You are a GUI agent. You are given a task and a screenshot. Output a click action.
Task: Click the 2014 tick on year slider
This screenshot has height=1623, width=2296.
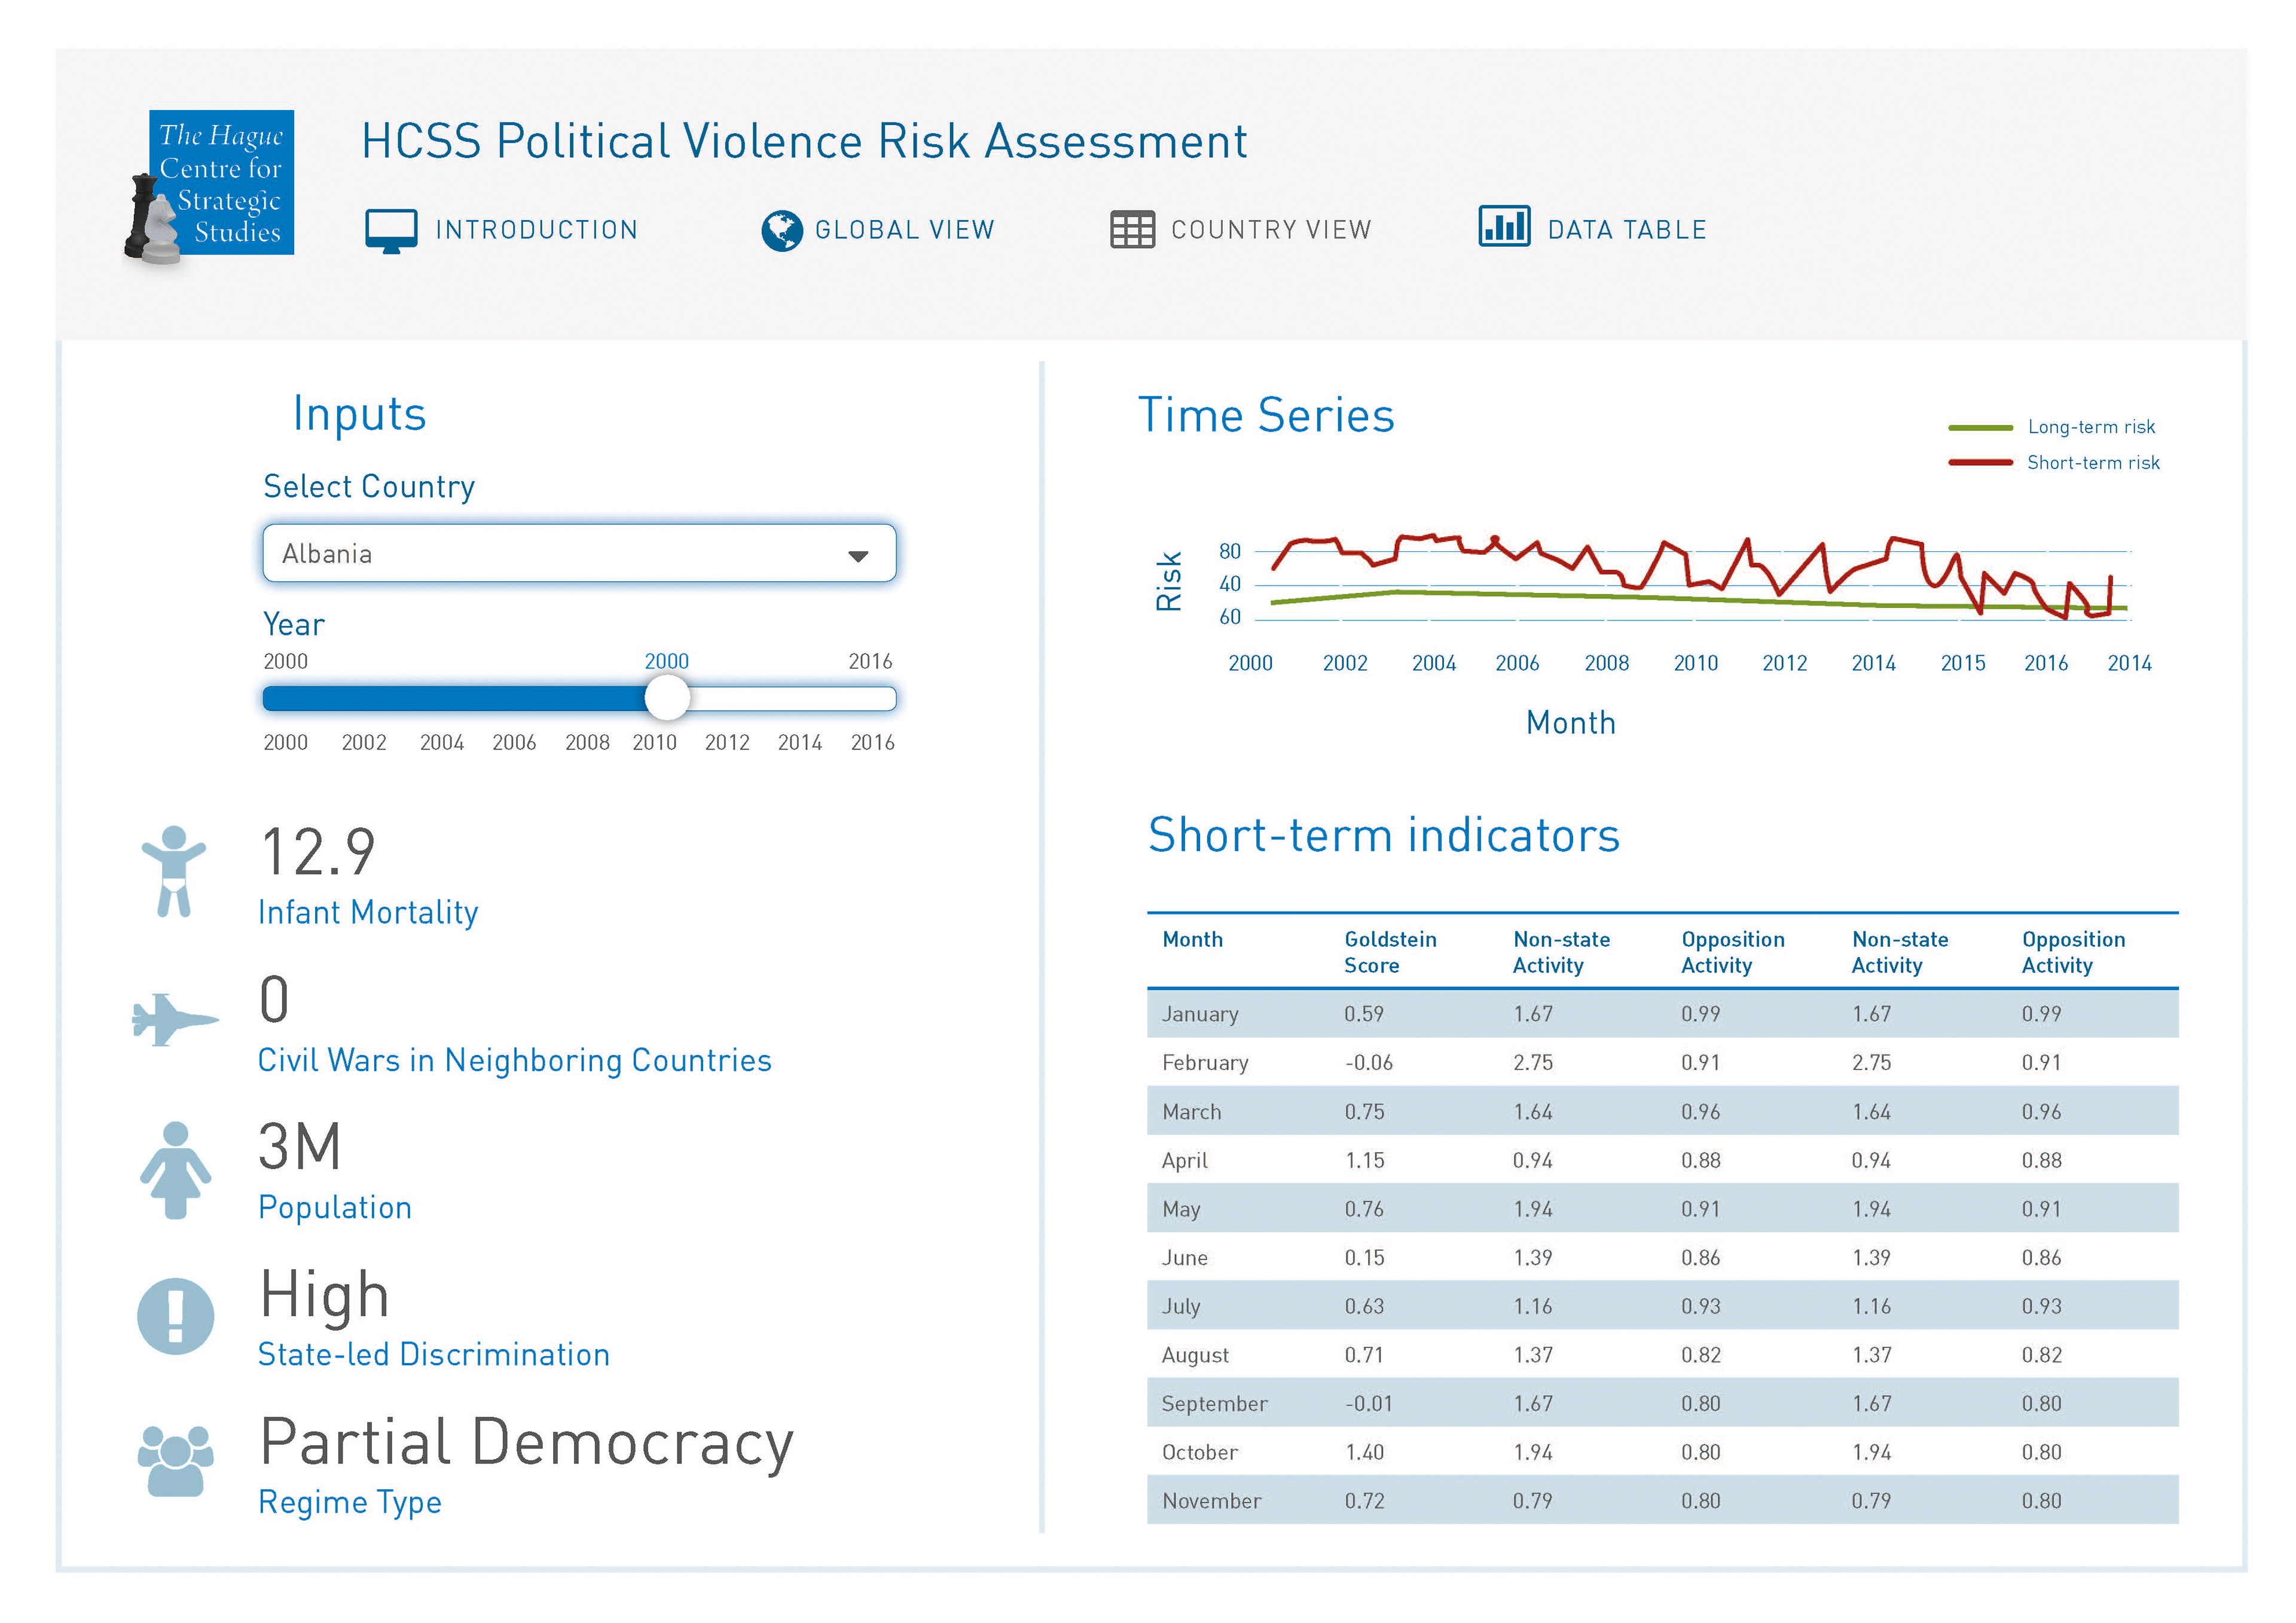(799, 742)
